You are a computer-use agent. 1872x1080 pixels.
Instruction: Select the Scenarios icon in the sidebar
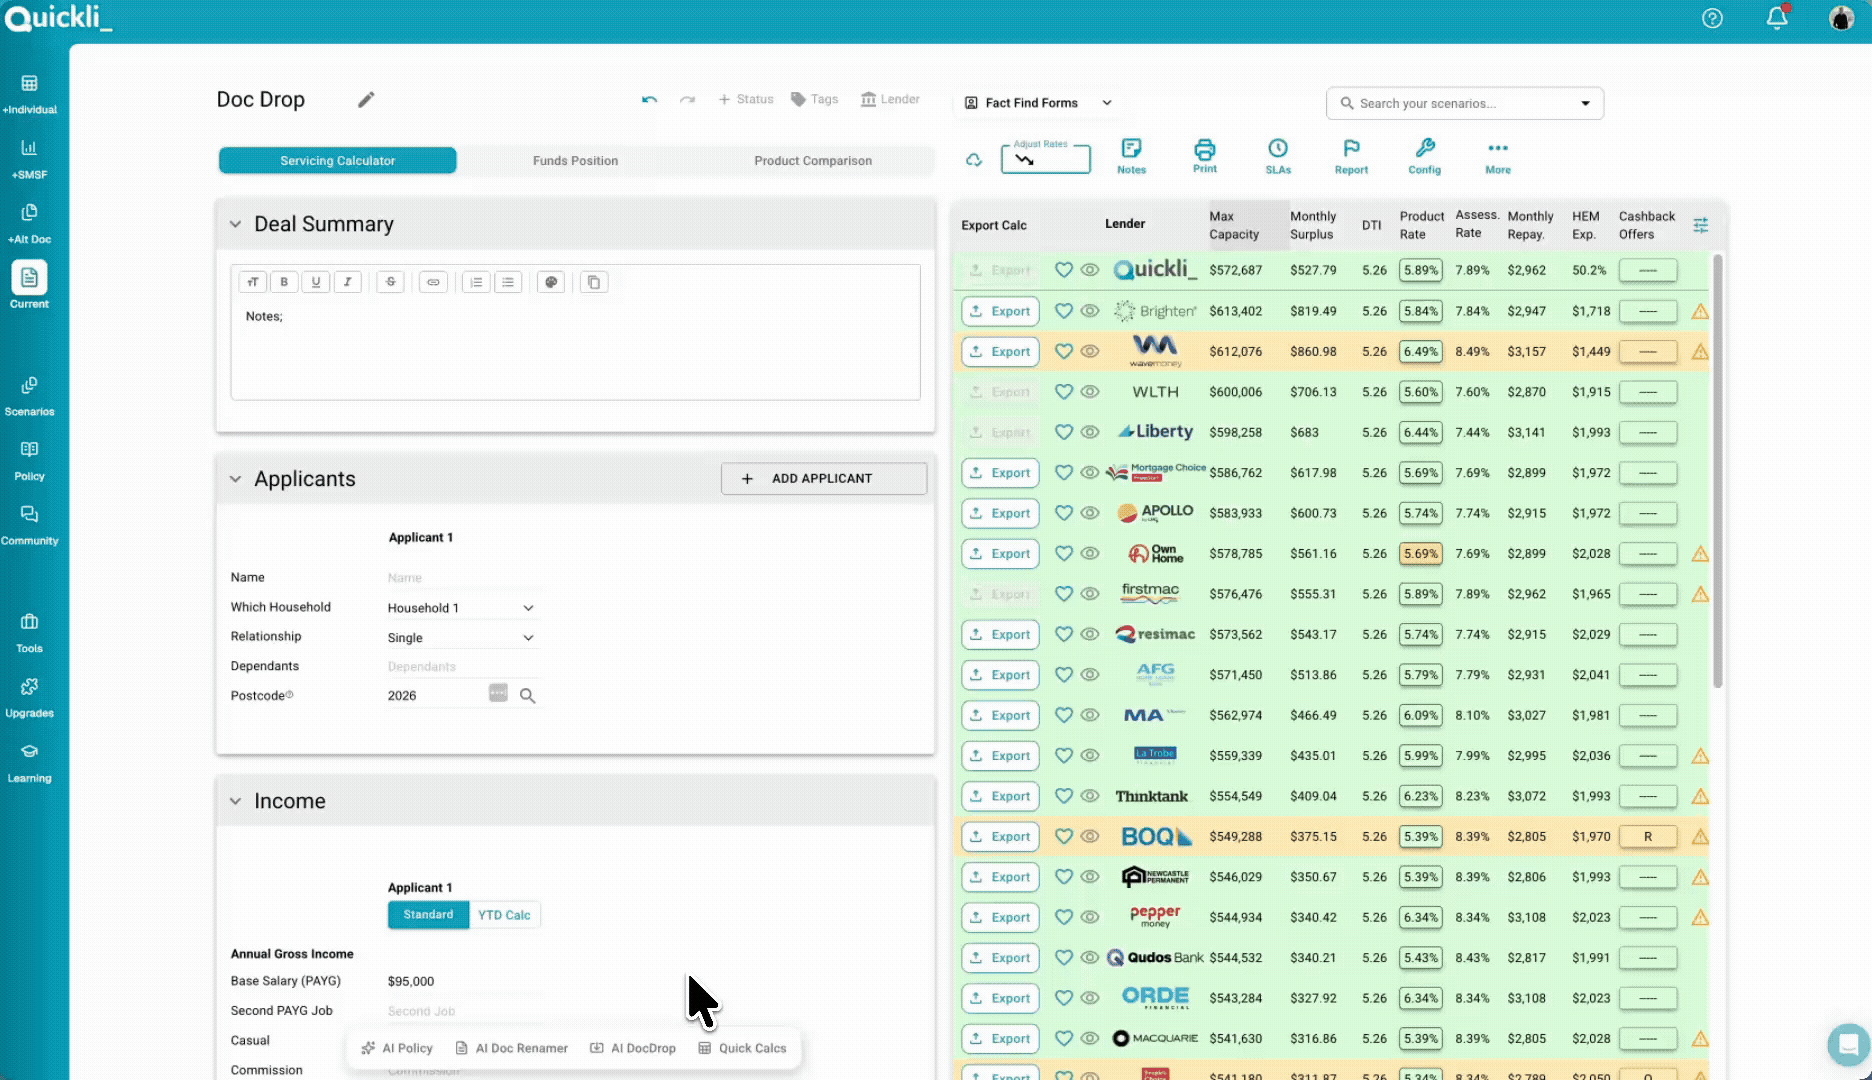pos(29,394)
